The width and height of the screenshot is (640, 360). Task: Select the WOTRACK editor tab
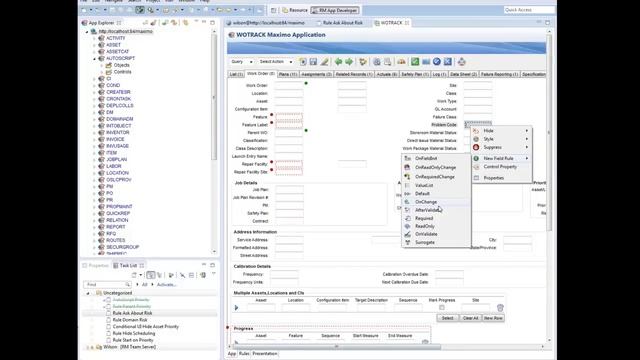point(391,23)
